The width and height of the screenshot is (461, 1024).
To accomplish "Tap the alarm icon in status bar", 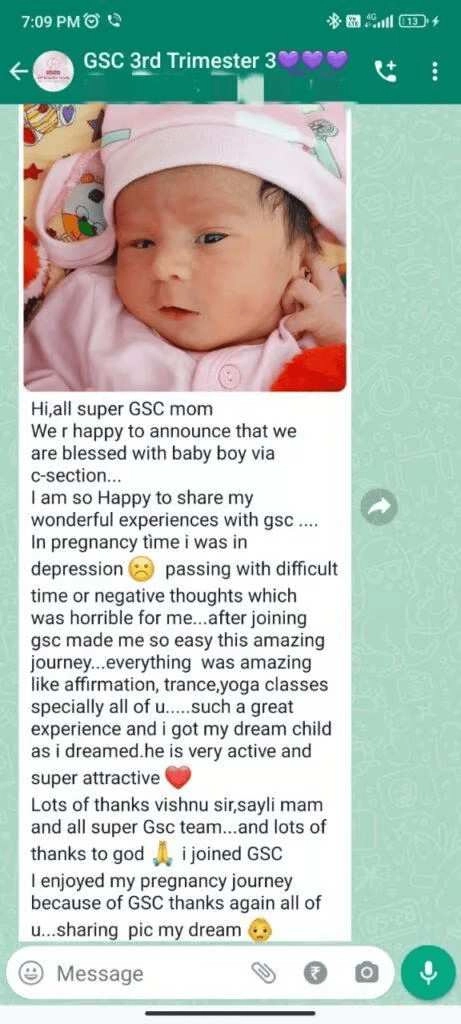I will coord(93,22).
